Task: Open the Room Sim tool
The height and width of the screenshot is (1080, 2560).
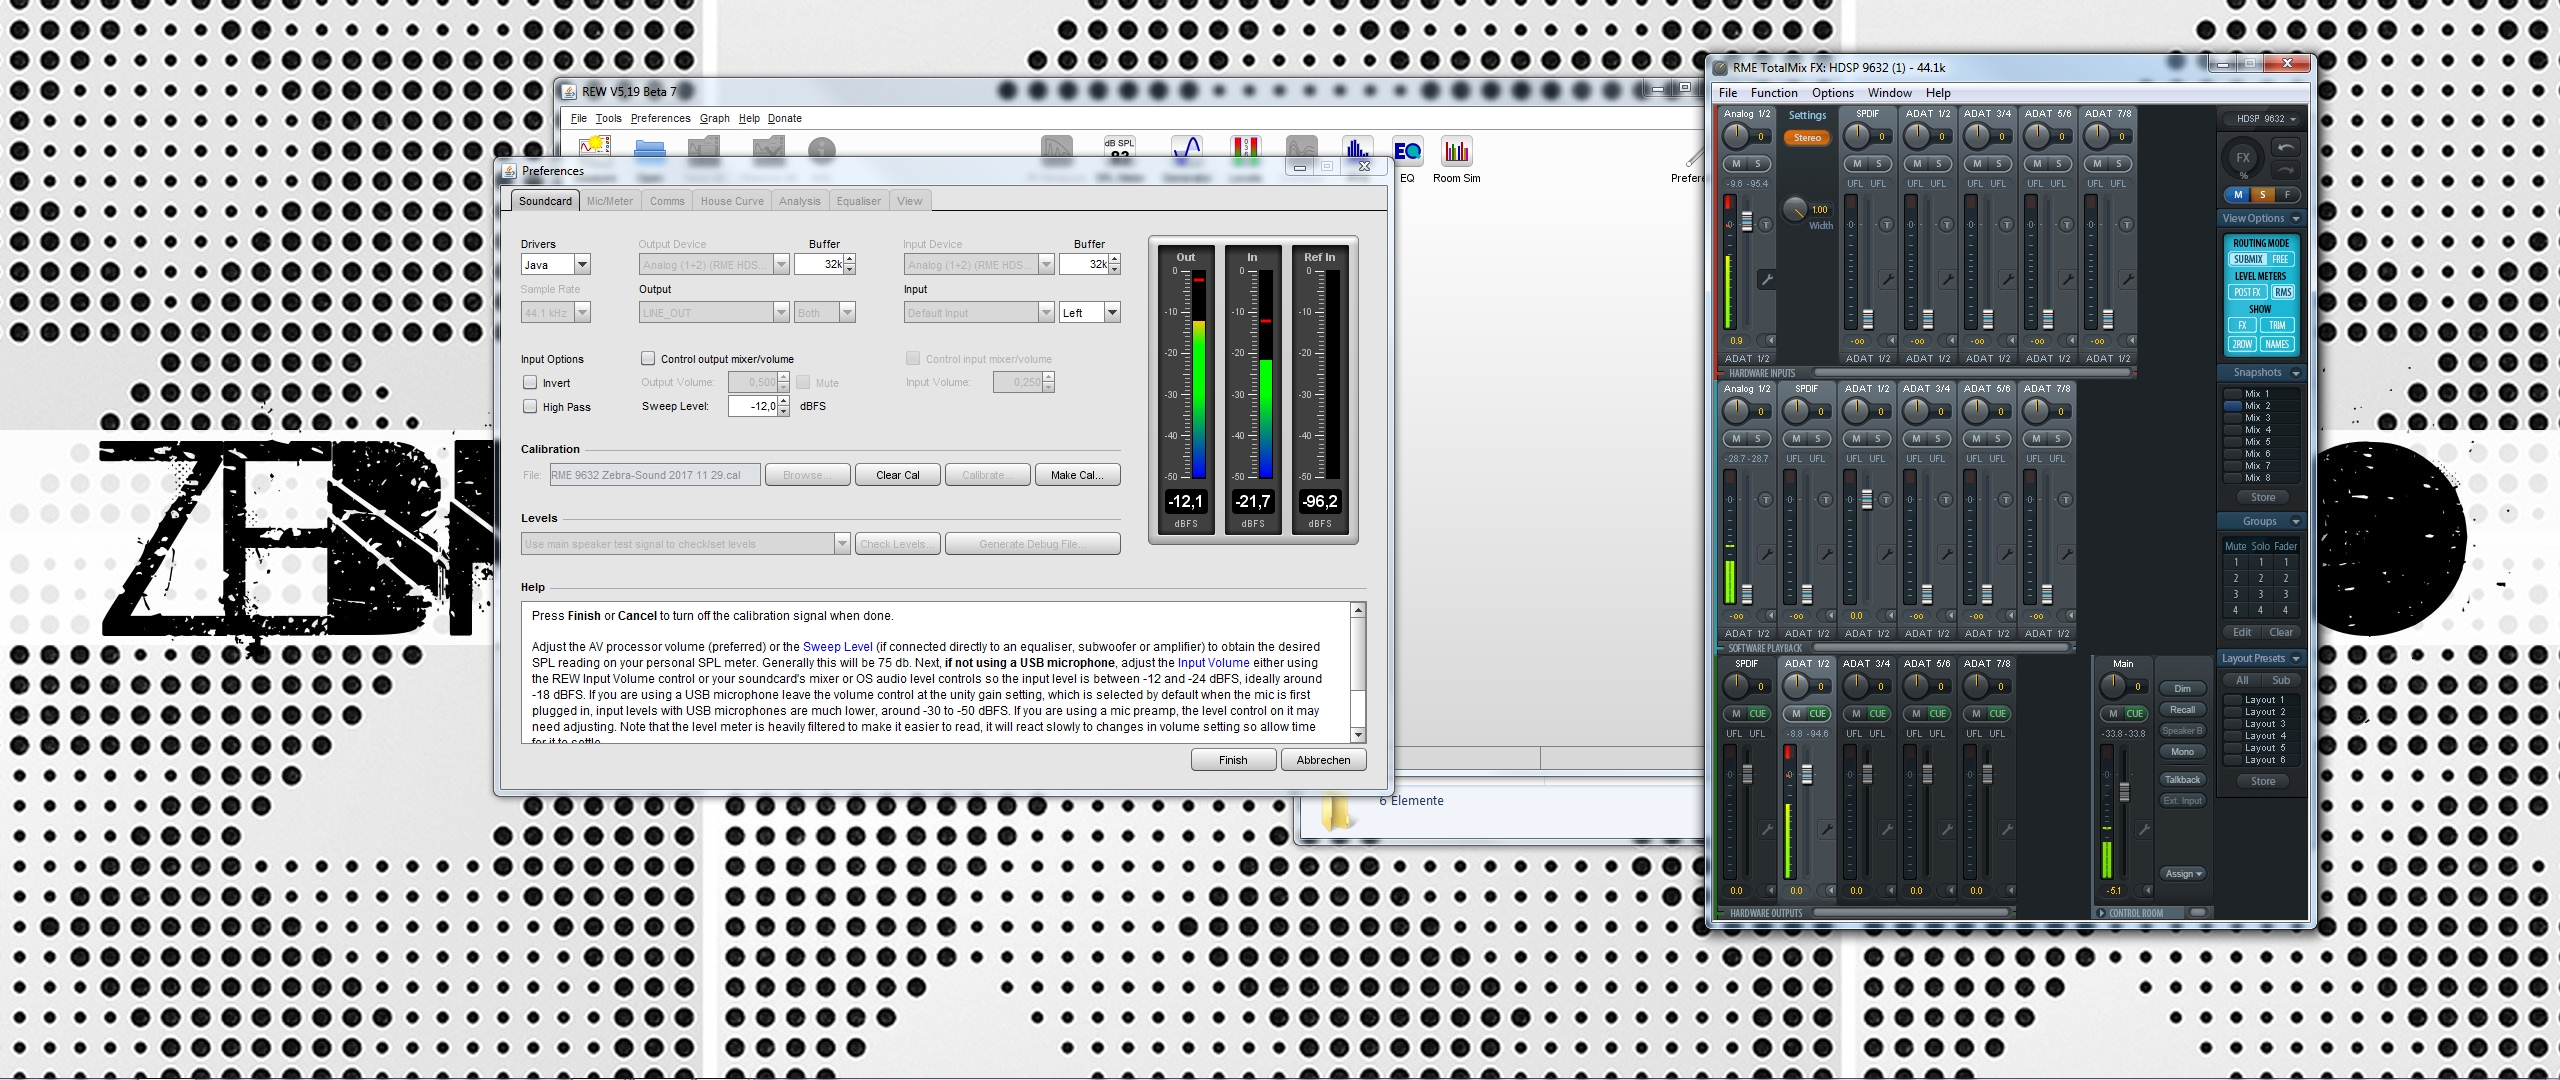Action: pos(1456,153)
